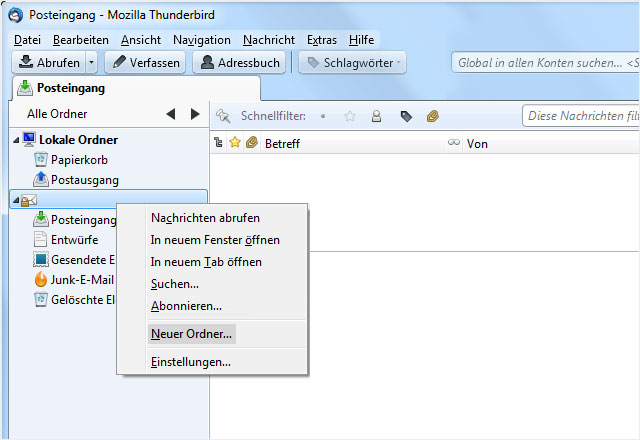The height and width of the screenshot is (440, 640).
Task: Choose Einstellungen... from context menu
Action: point(191,362)
